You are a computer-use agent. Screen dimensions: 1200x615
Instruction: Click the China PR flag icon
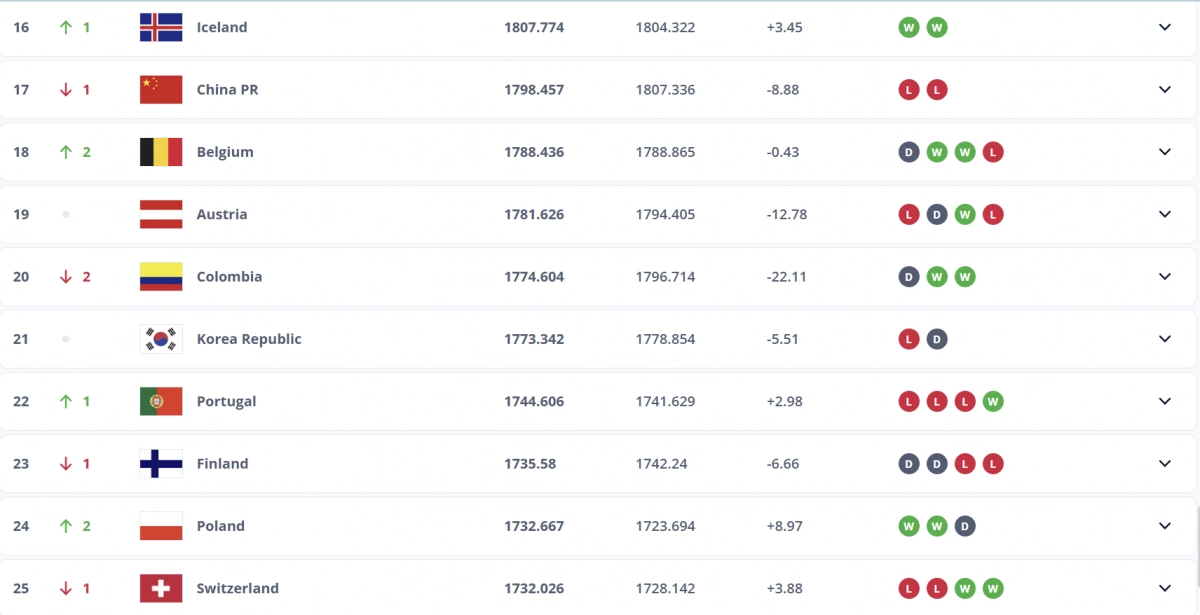coord(161,90)
